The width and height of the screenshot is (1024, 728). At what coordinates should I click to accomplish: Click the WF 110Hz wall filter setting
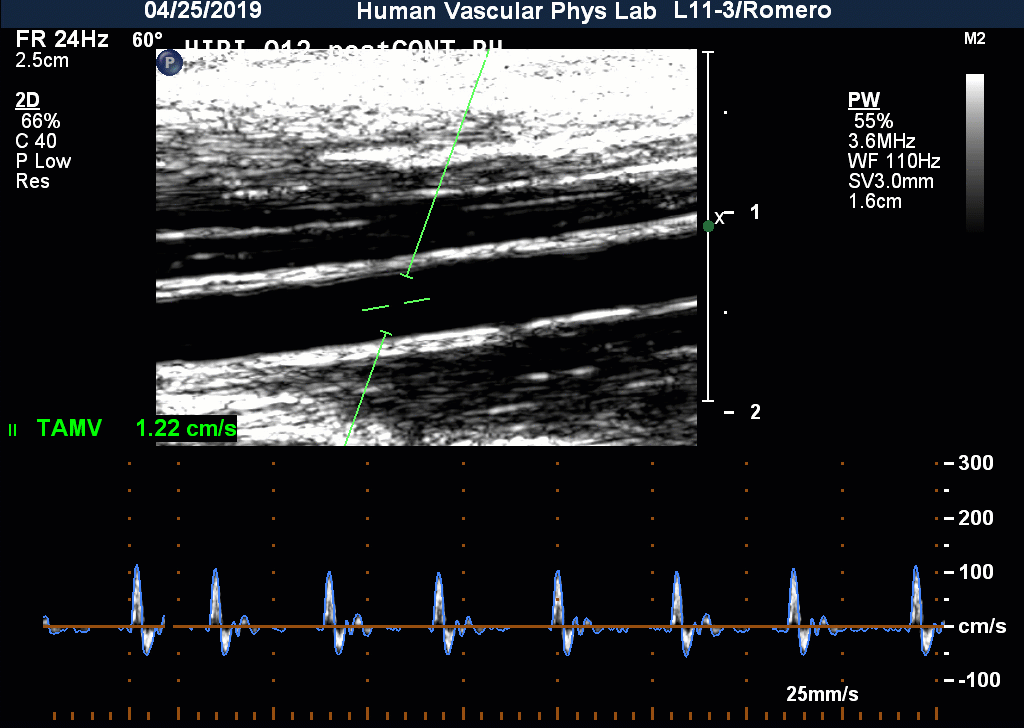click(x=893, y=161)
